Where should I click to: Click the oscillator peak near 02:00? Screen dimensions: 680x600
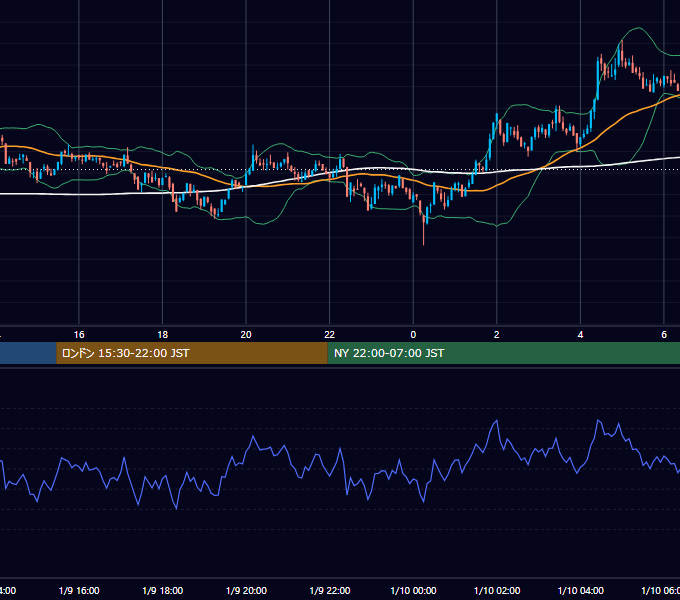point(497,421)
